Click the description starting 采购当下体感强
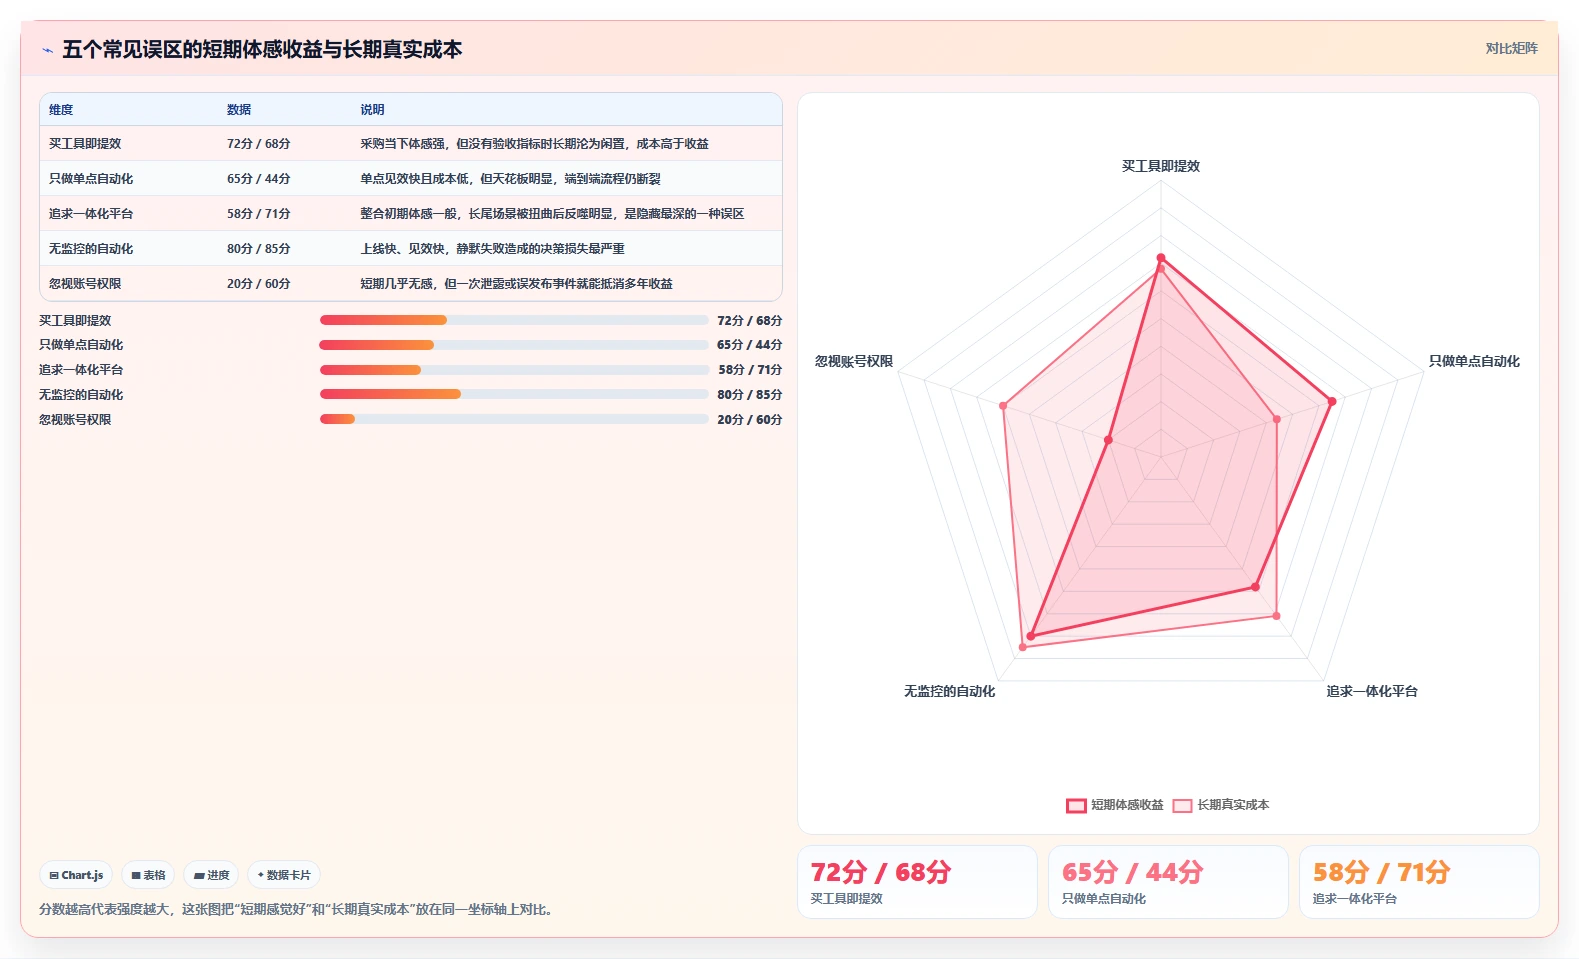This screenshot has height=959, width=1579. [x=534, y=144]
